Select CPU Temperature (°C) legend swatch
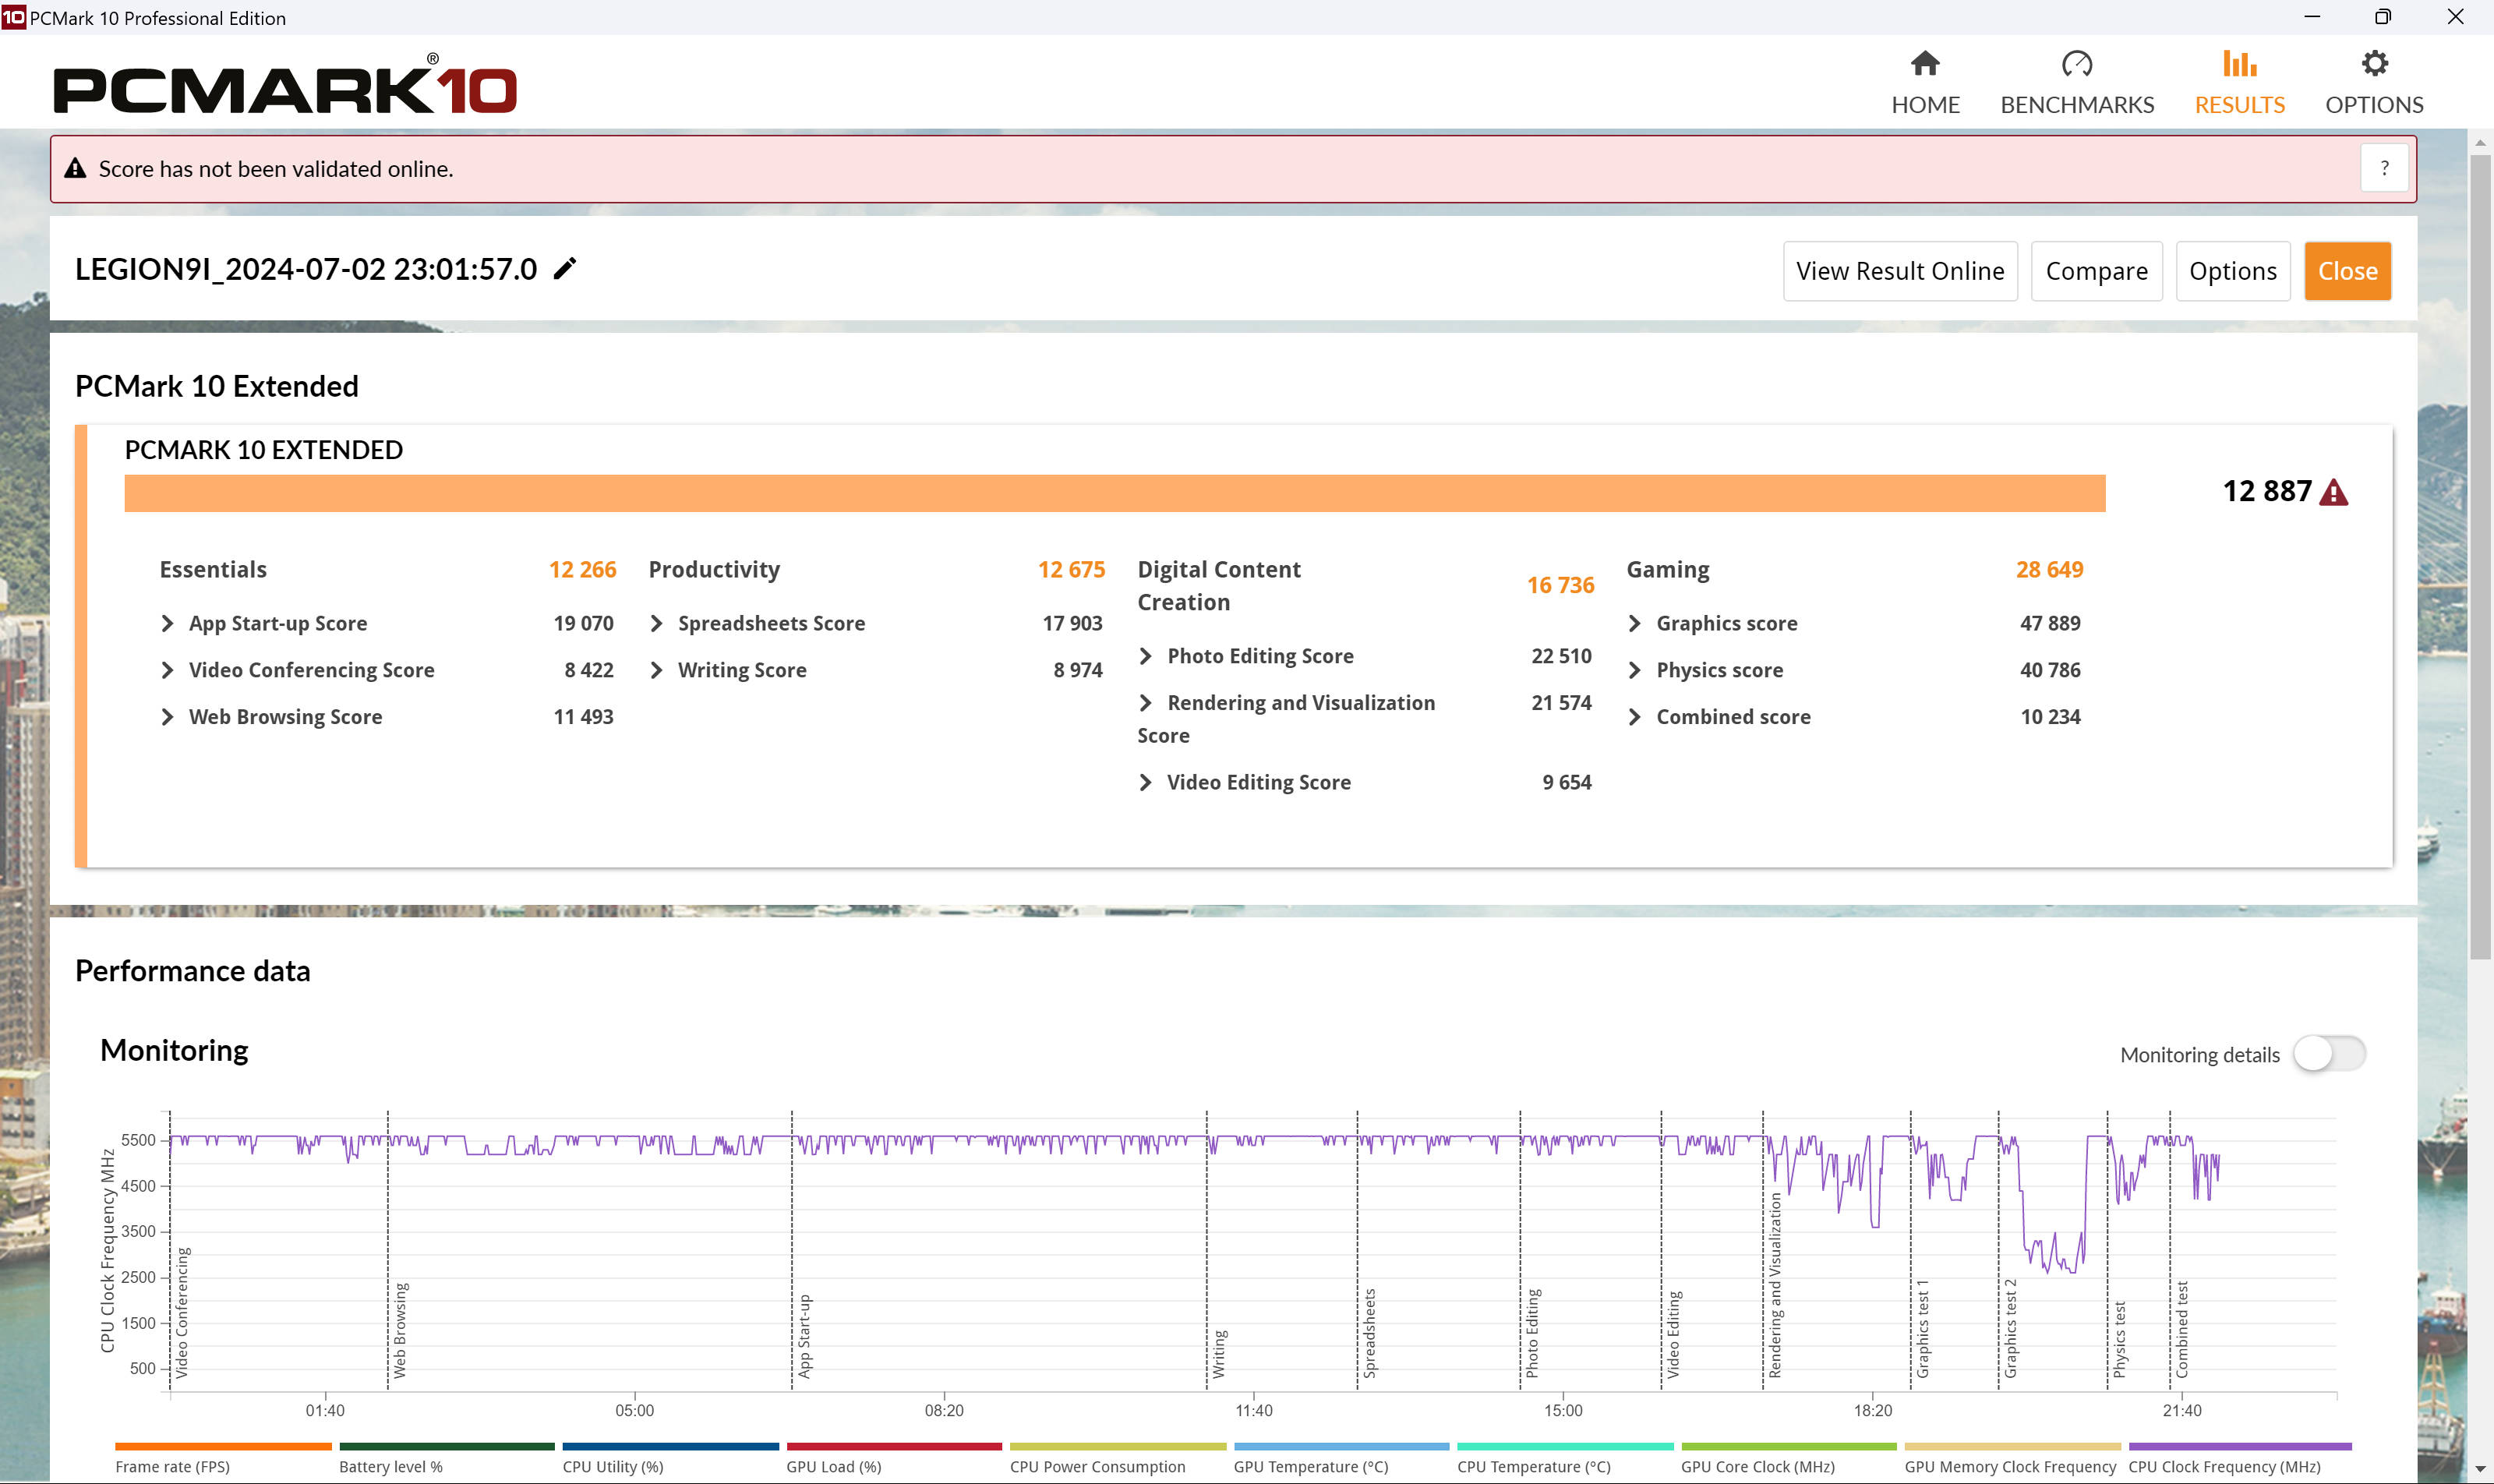 click(x=1565, y=1446)
